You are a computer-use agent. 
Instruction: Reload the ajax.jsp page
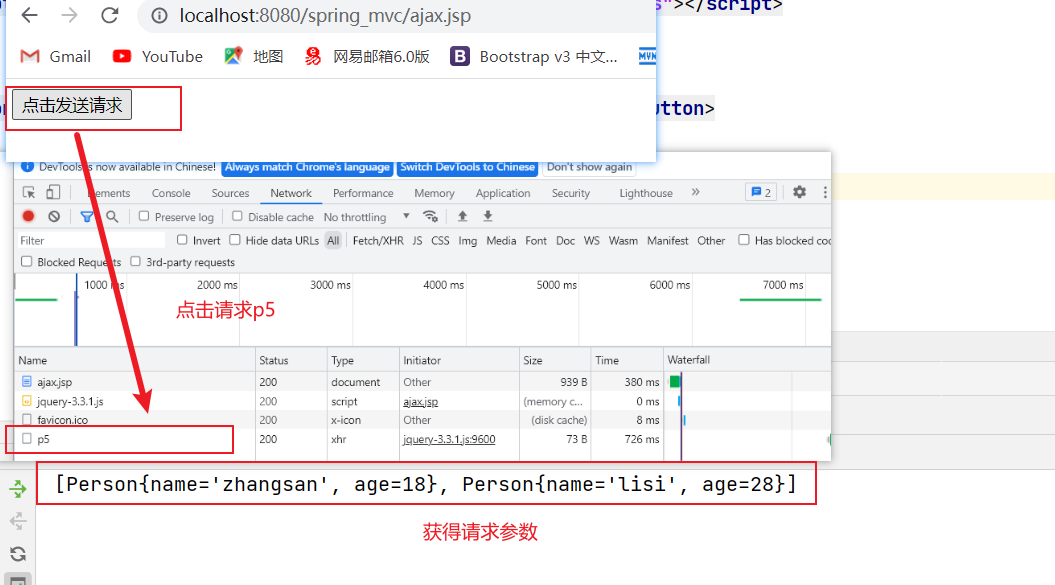pos(110,15)
